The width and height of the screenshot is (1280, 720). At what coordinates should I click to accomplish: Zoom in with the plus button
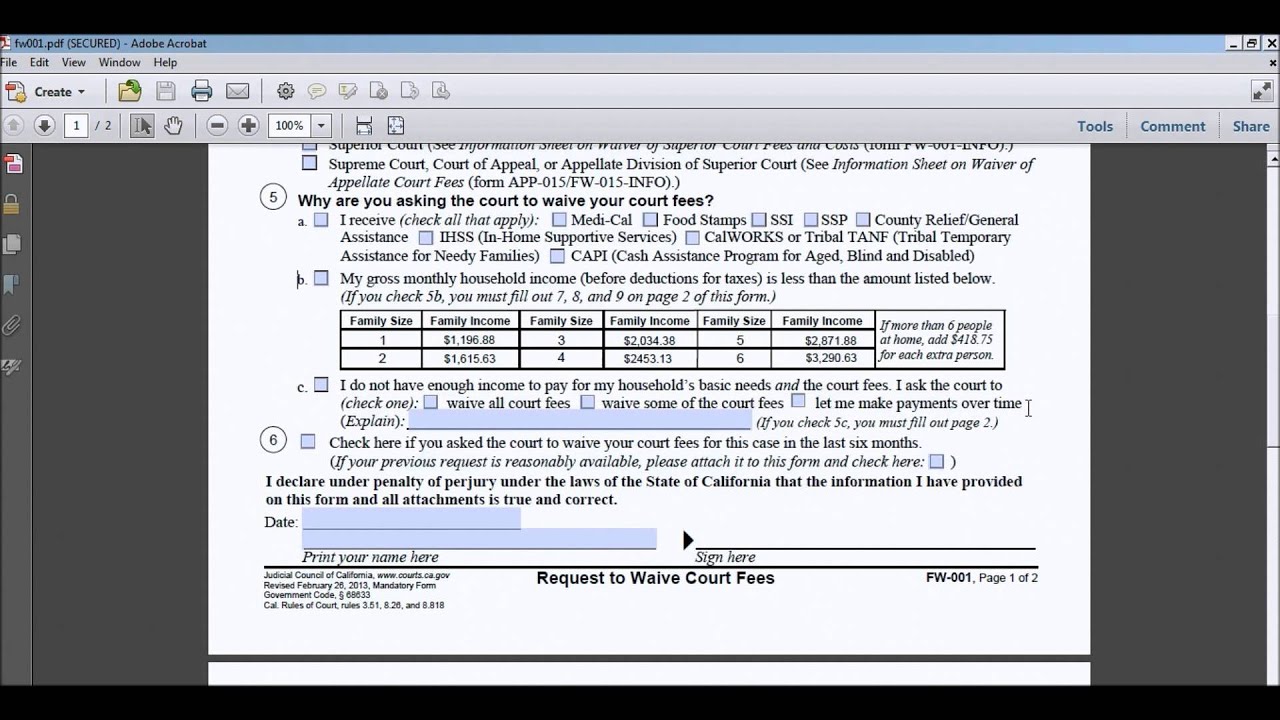click(249, 125)
